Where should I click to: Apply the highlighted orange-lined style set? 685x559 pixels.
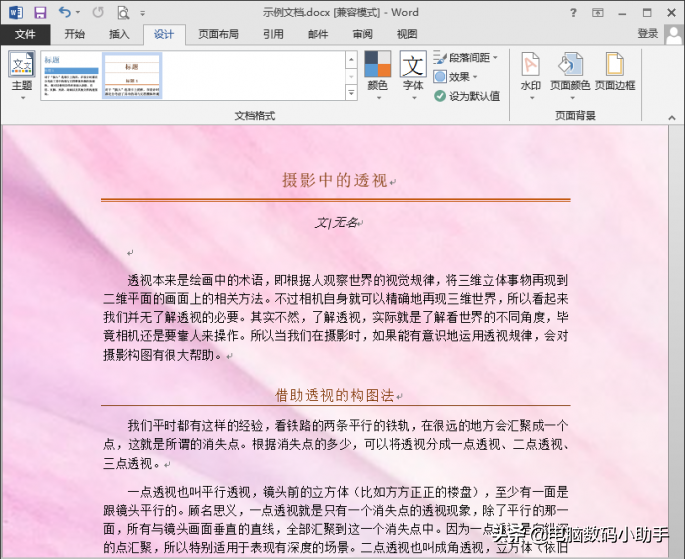(132, 75)
